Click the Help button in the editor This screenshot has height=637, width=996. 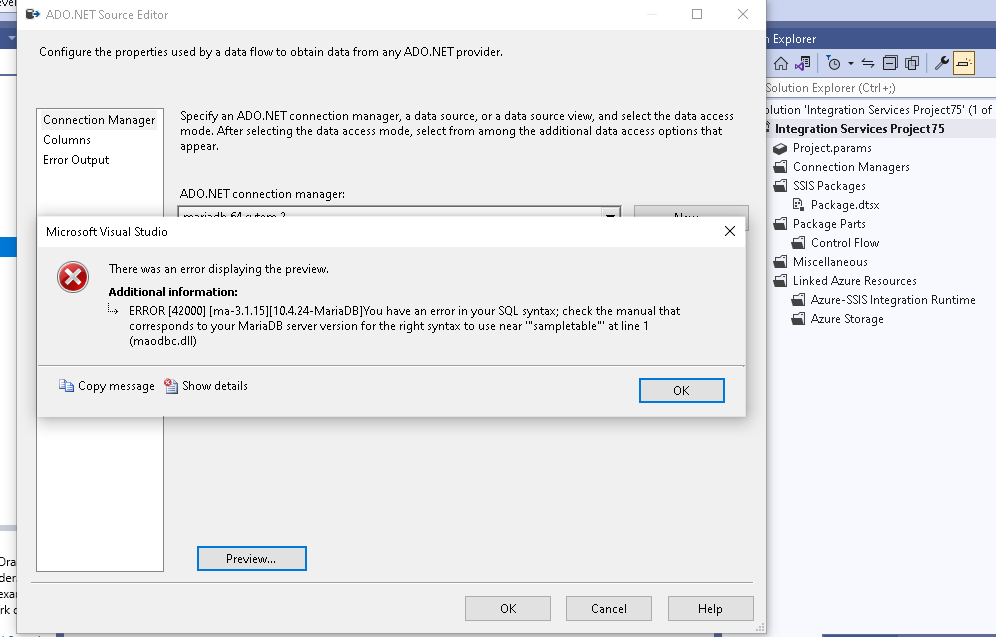pos(710,608)
